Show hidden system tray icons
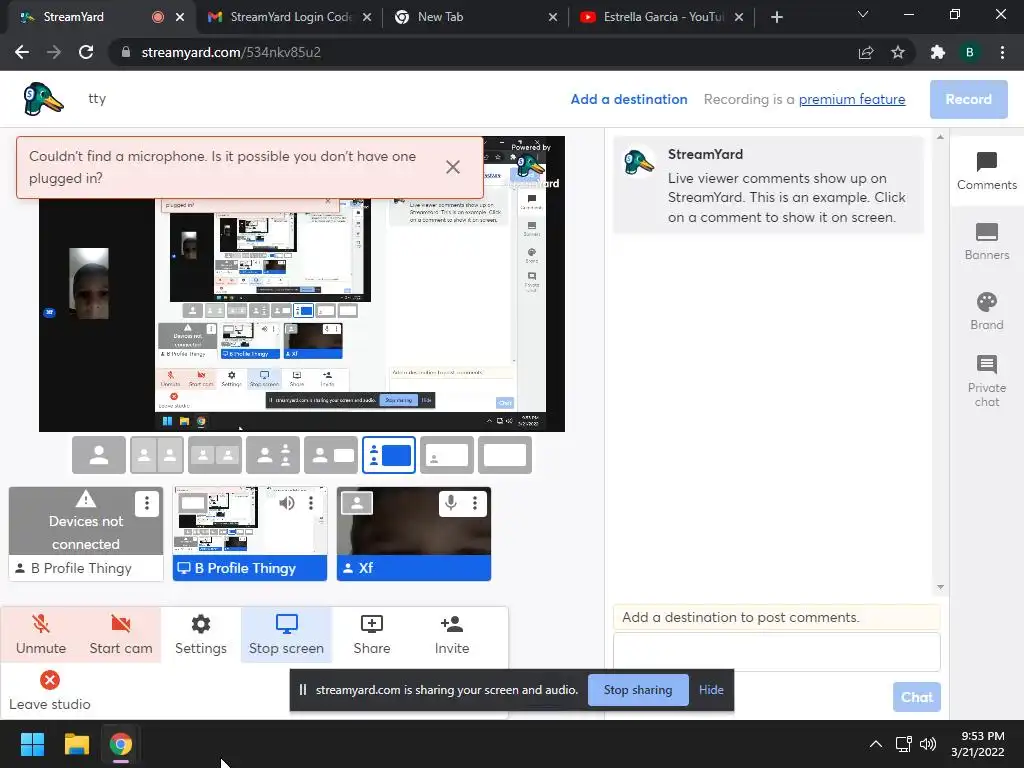 pyautogui.click(x=876, y=744)
